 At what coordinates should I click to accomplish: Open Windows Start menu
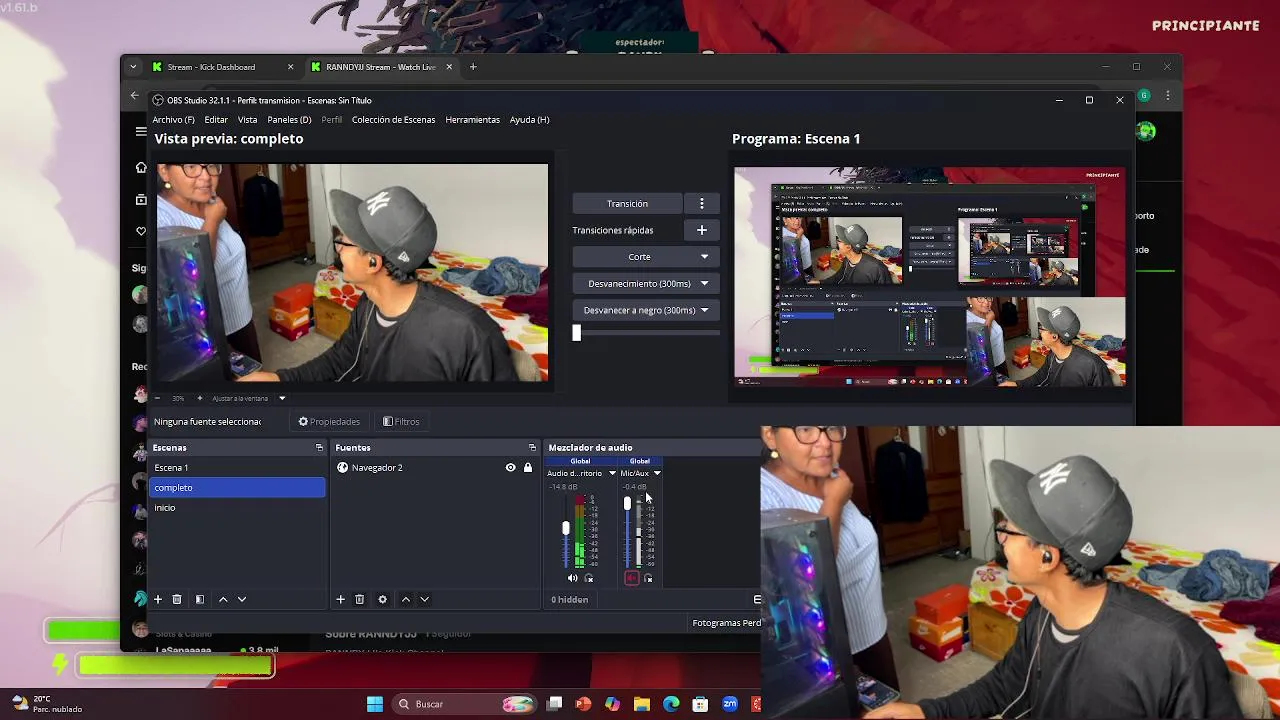(375, 704)
